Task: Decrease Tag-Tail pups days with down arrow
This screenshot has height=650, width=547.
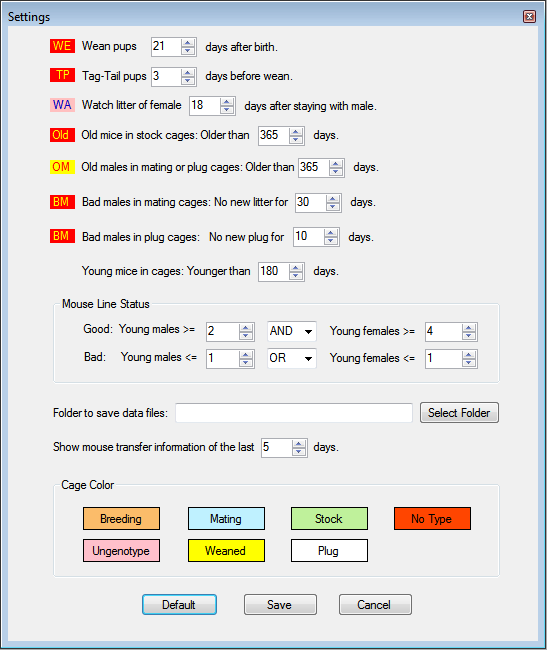Action: (188, 80)
